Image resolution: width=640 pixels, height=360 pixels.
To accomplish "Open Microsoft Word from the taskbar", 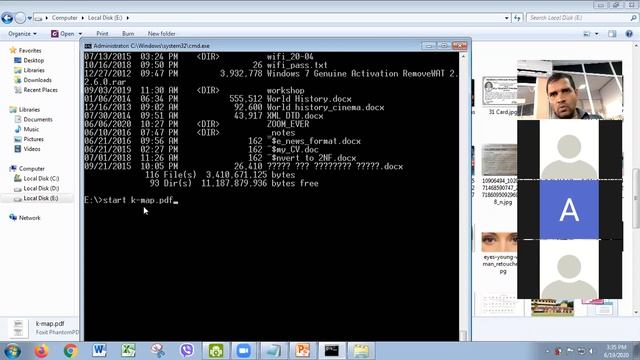I will [99, 351].
